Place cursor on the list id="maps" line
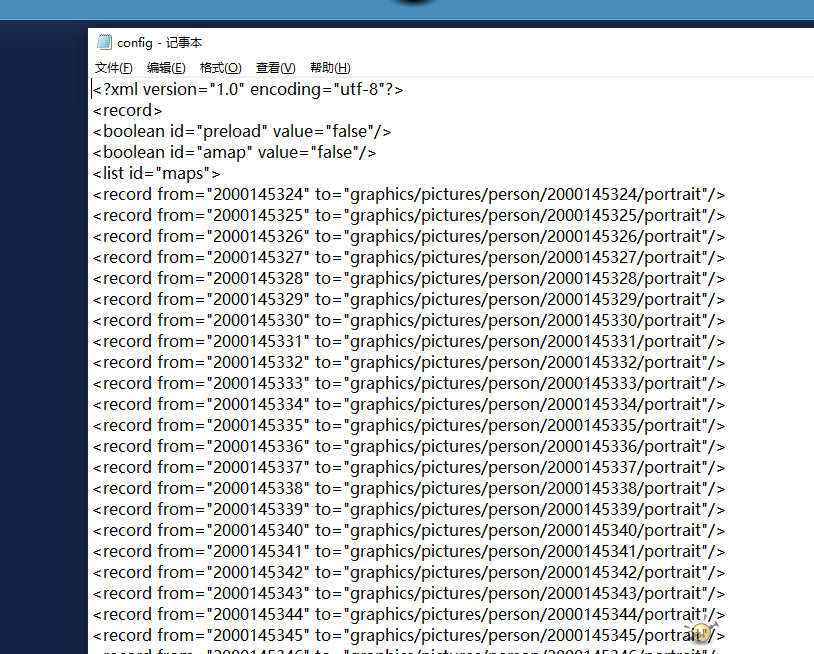 [156, 174]
